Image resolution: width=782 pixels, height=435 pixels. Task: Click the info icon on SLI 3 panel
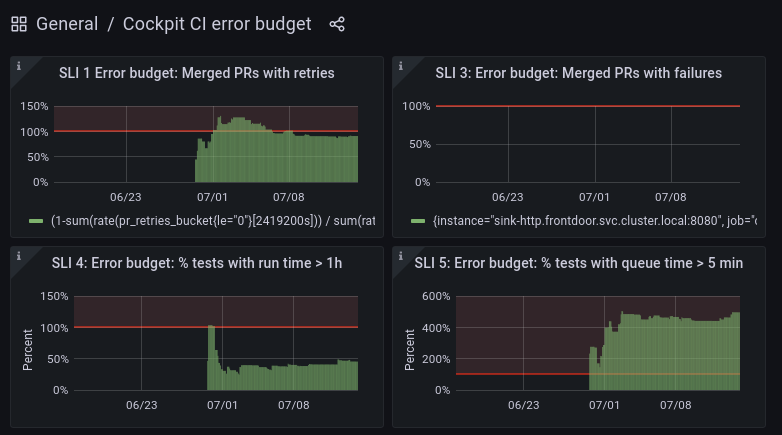[x=401, y=67]
